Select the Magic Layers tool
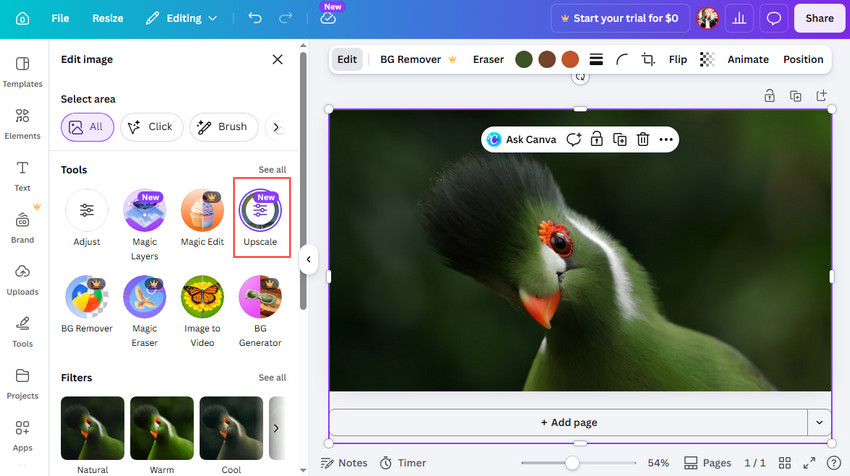The height and width of the screenshot is (476, 850). tap(145, 225)
